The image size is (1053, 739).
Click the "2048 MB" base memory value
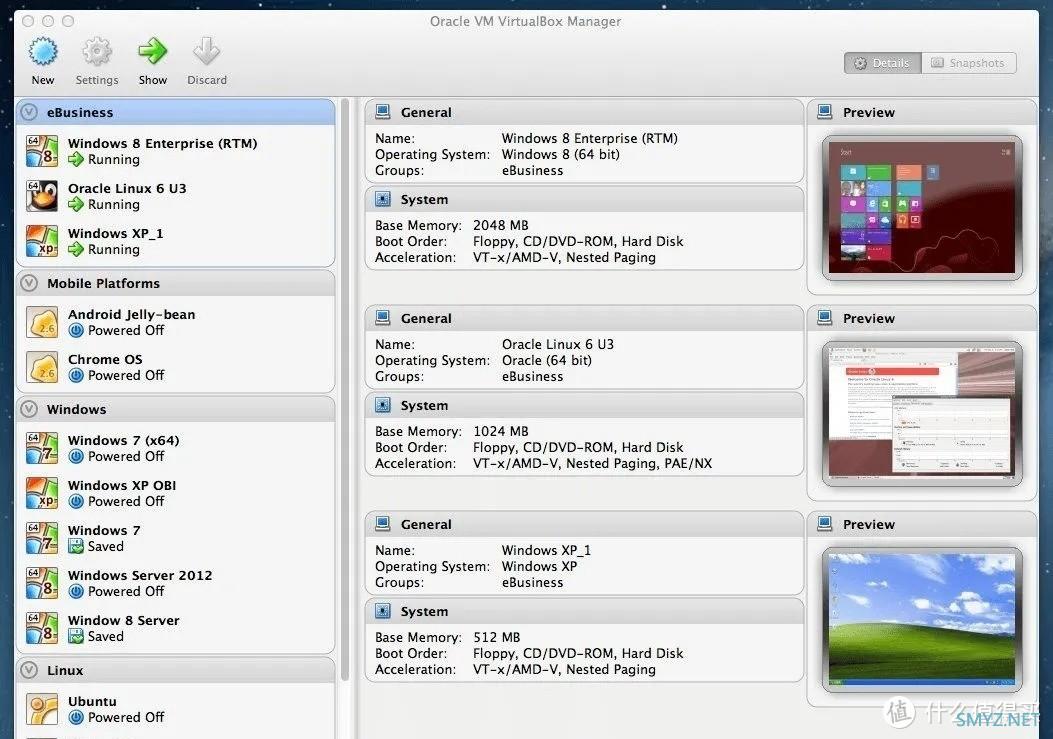(x=501, y=226)
